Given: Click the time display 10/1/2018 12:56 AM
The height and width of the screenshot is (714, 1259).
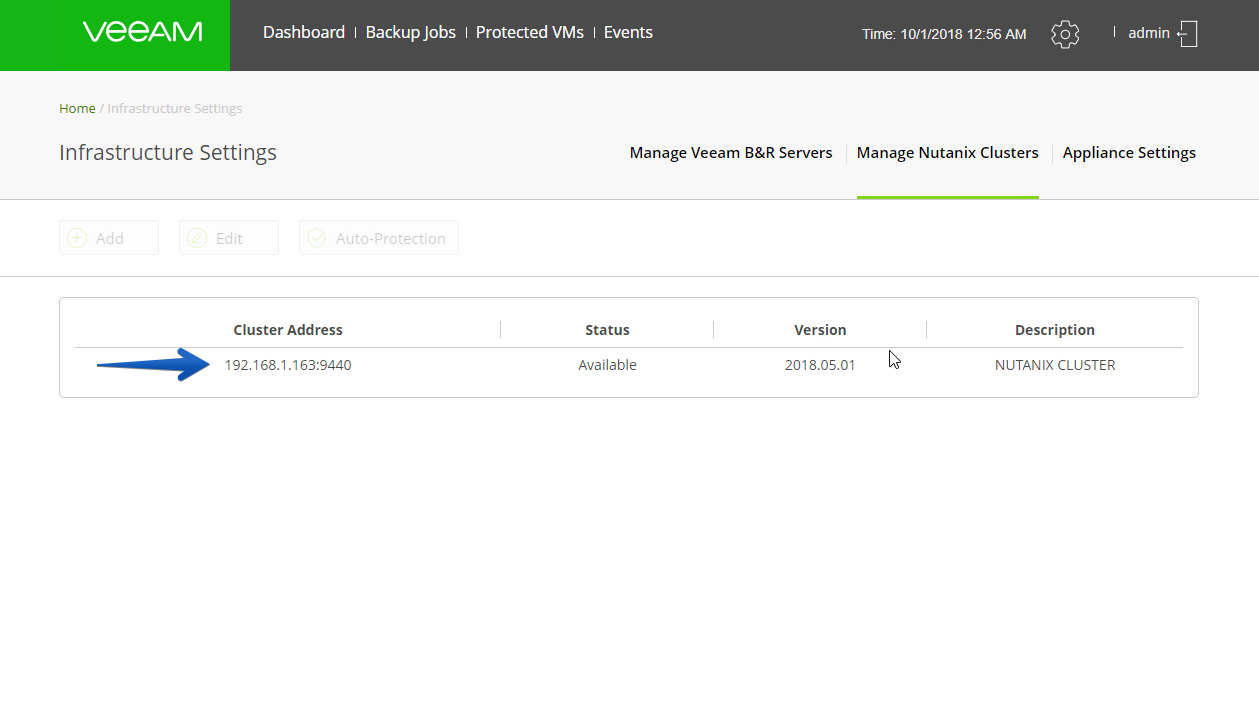Looking at the screenshot, I should click(x=944, y=34).
